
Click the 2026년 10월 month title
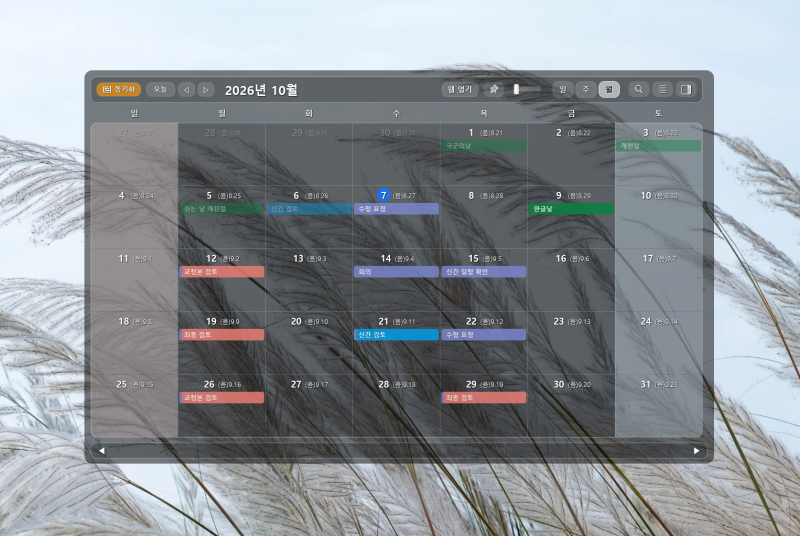pos(261,90)
